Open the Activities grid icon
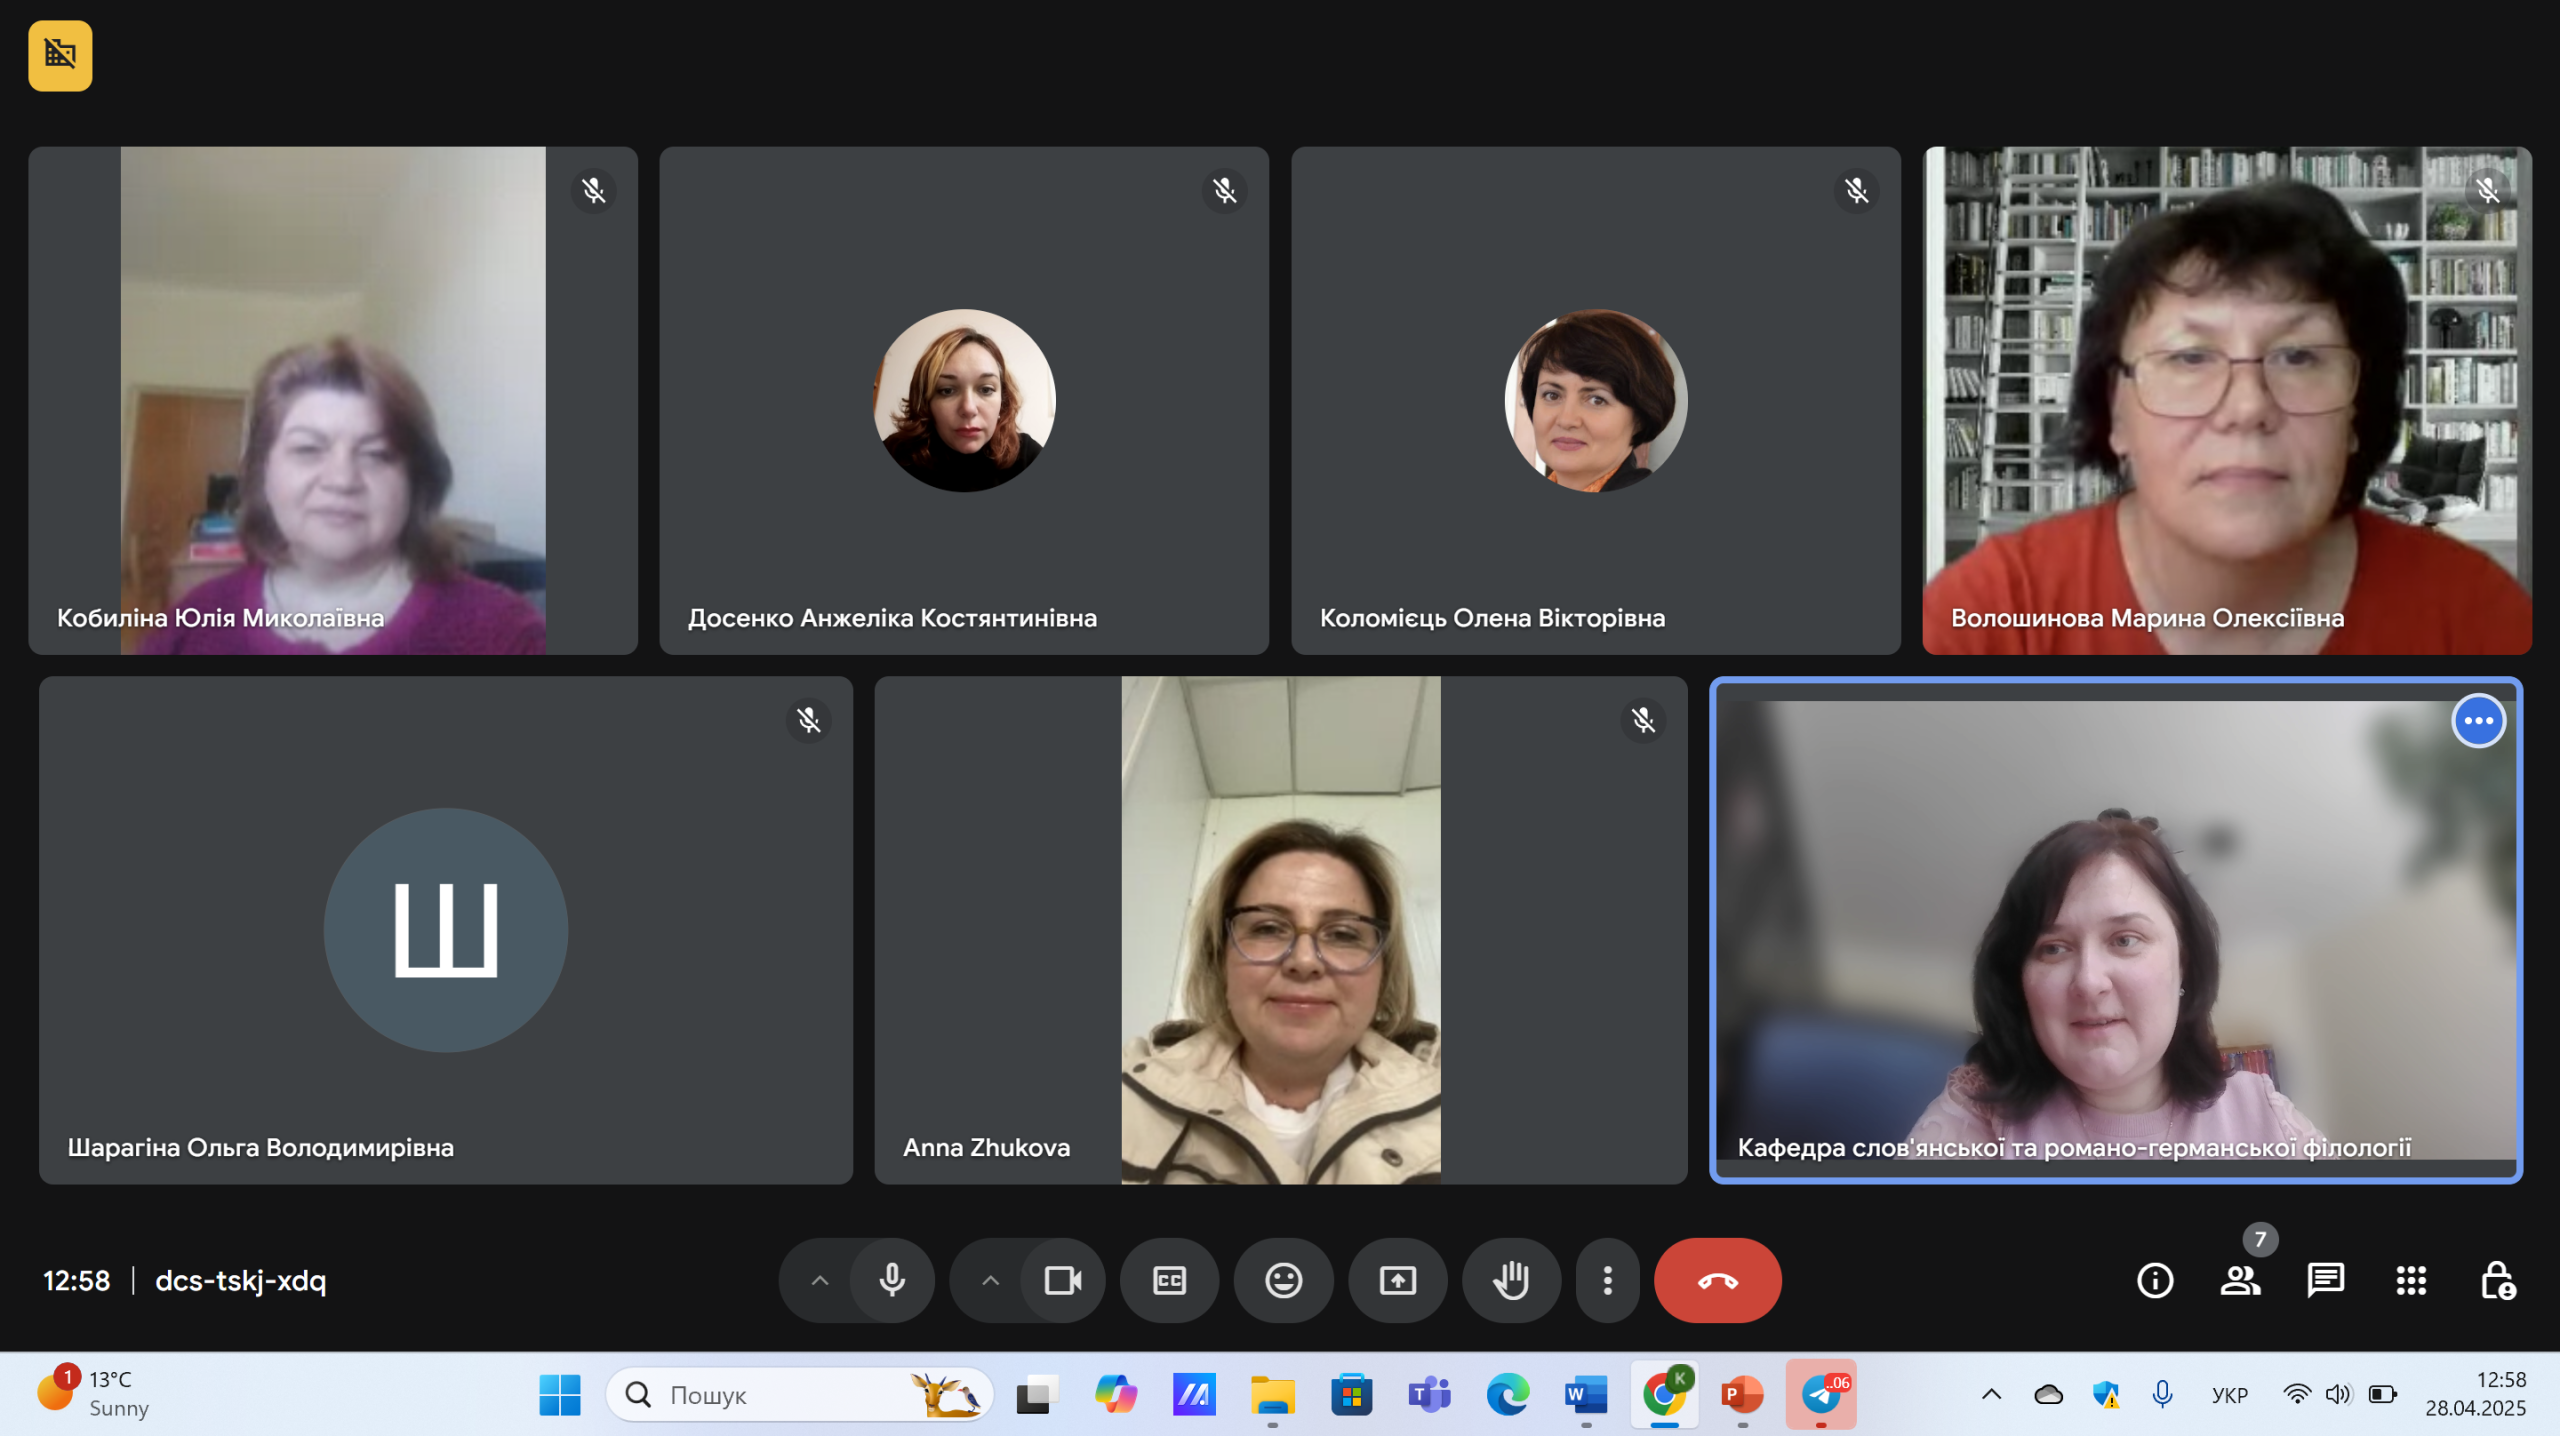Image resolution: width=2560 pixels, height=1436 pixels. pyautogui.click(x=2411, y=1280)
